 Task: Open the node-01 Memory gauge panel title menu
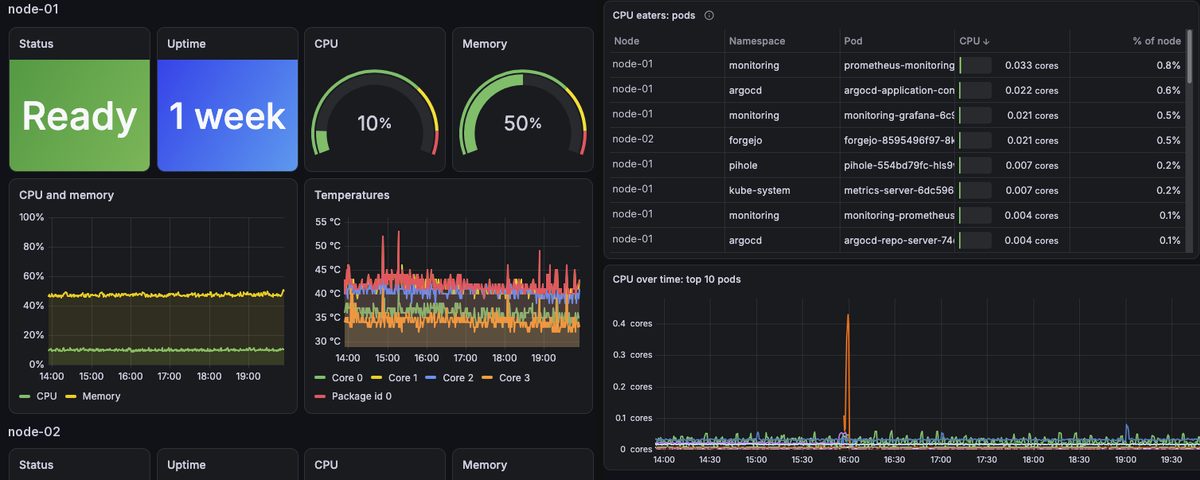485,44
